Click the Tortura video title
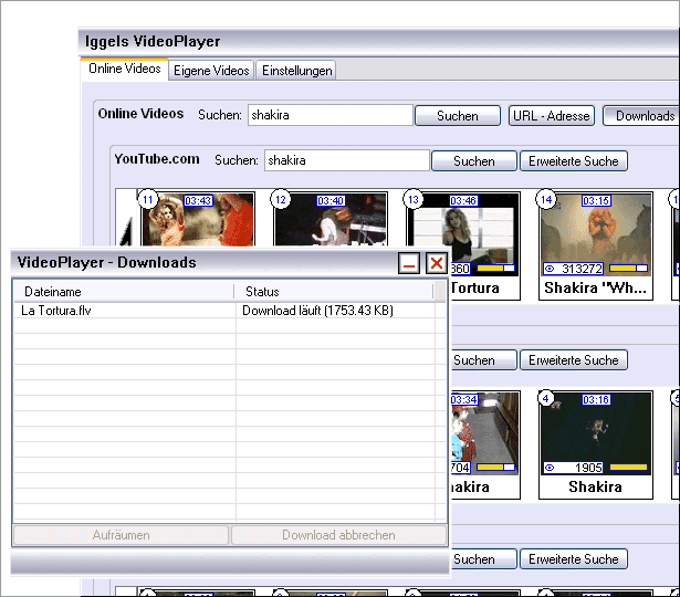 [x=475, y=288]
